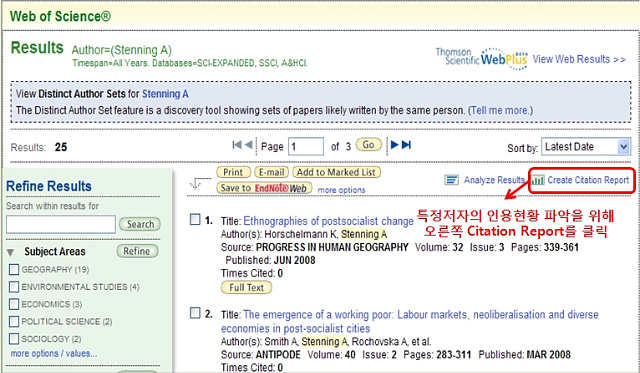
Task: Go to previous page arrow icon
Action: click(248, 145)
